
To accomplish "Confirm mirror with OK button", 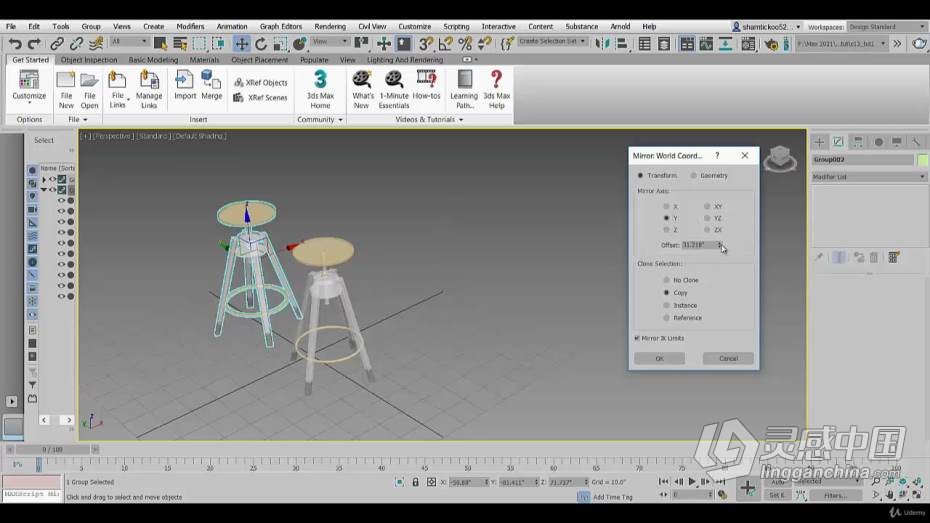I will click(660, 358).
